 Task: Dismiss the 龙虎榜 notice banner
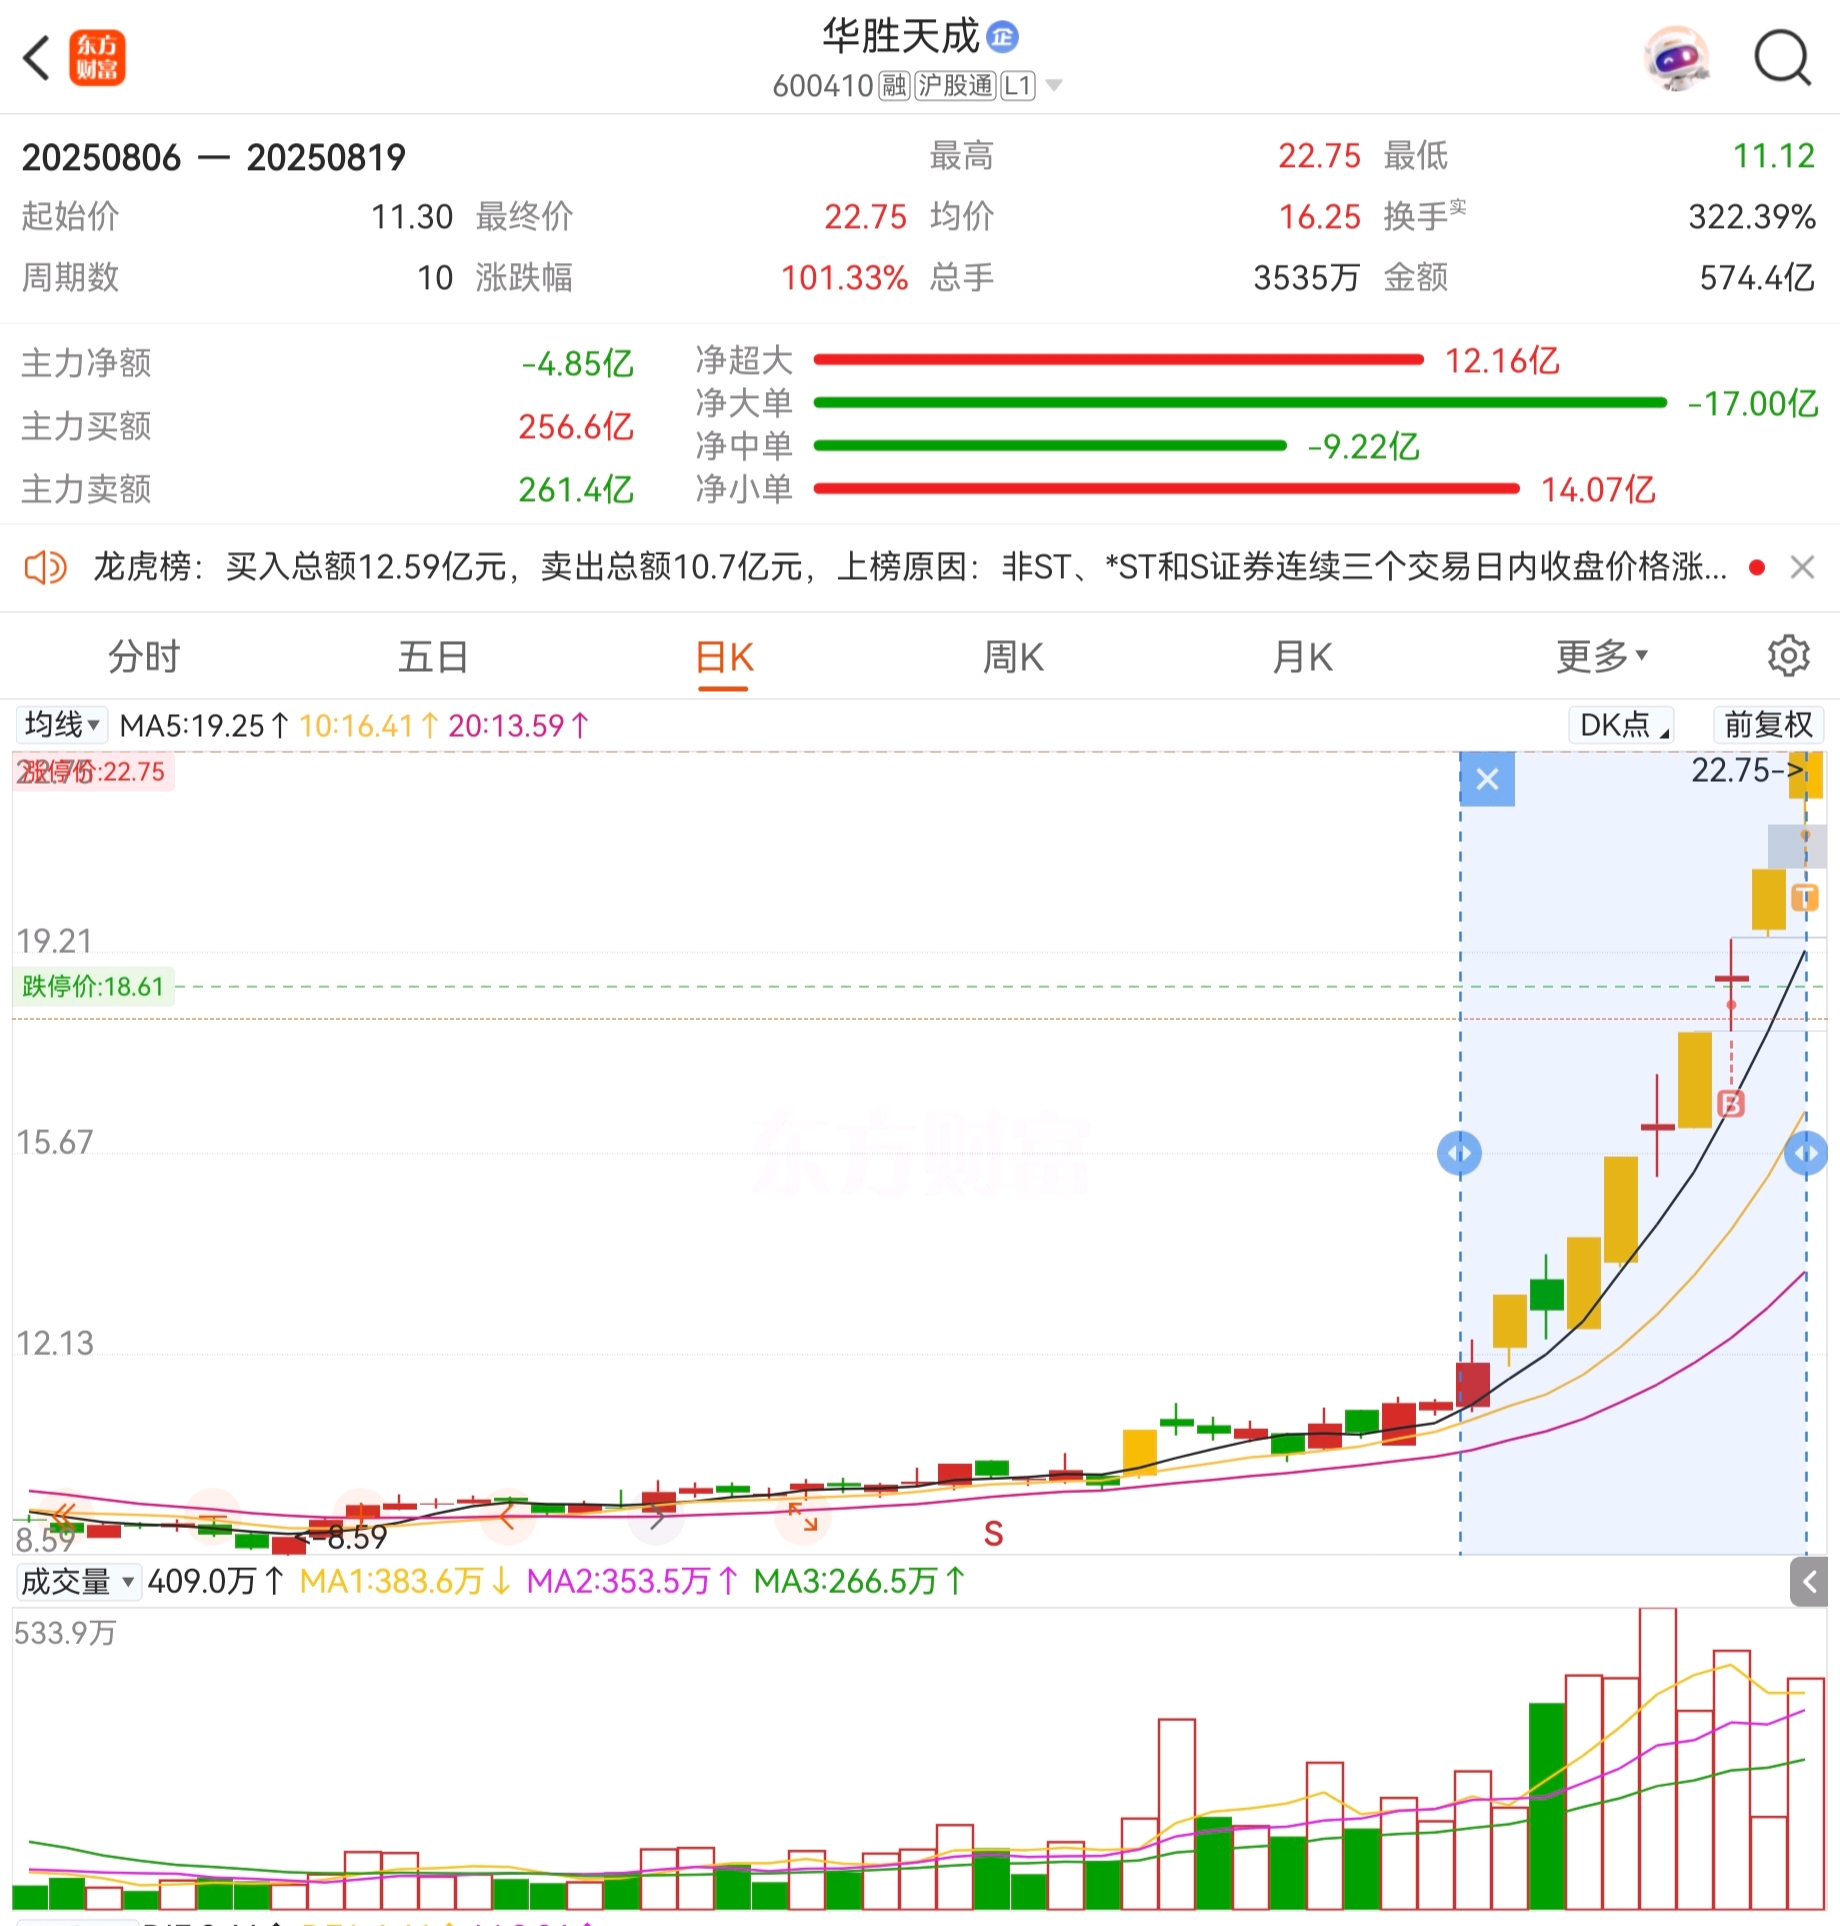coord(1802,568)
